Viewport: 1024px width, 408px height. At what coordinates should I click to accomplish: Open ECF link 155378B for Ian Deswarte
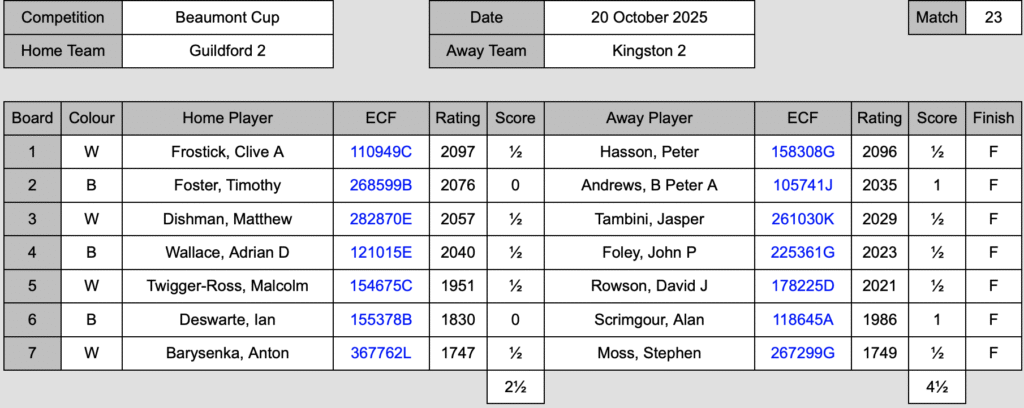point(381,320)
